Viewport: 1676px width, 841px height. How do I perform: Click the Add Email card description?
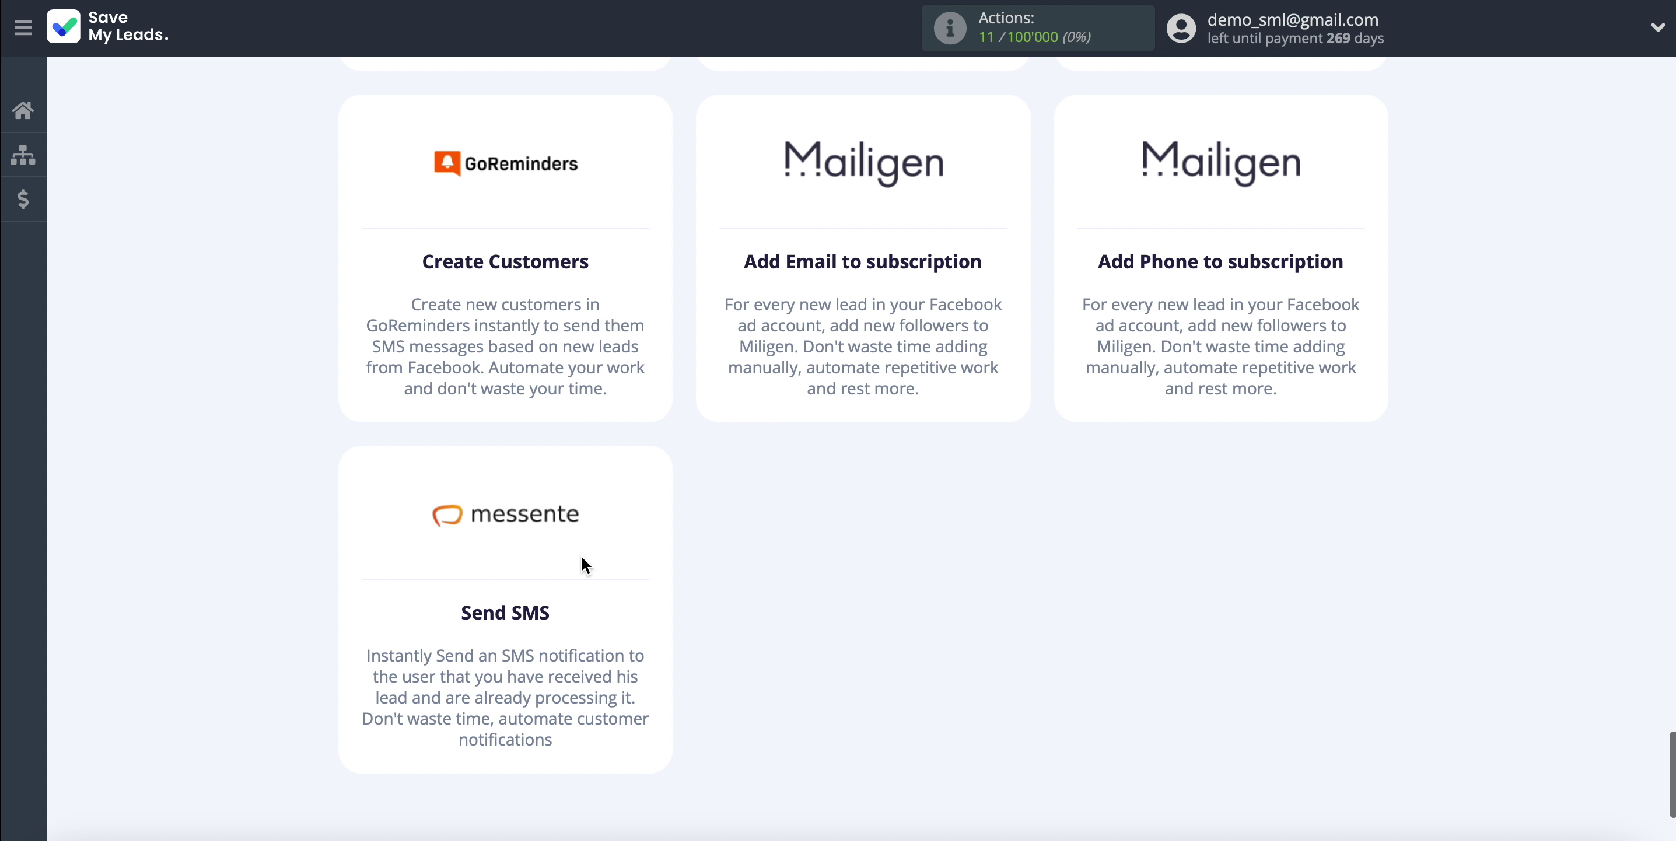tap(863, 346)
